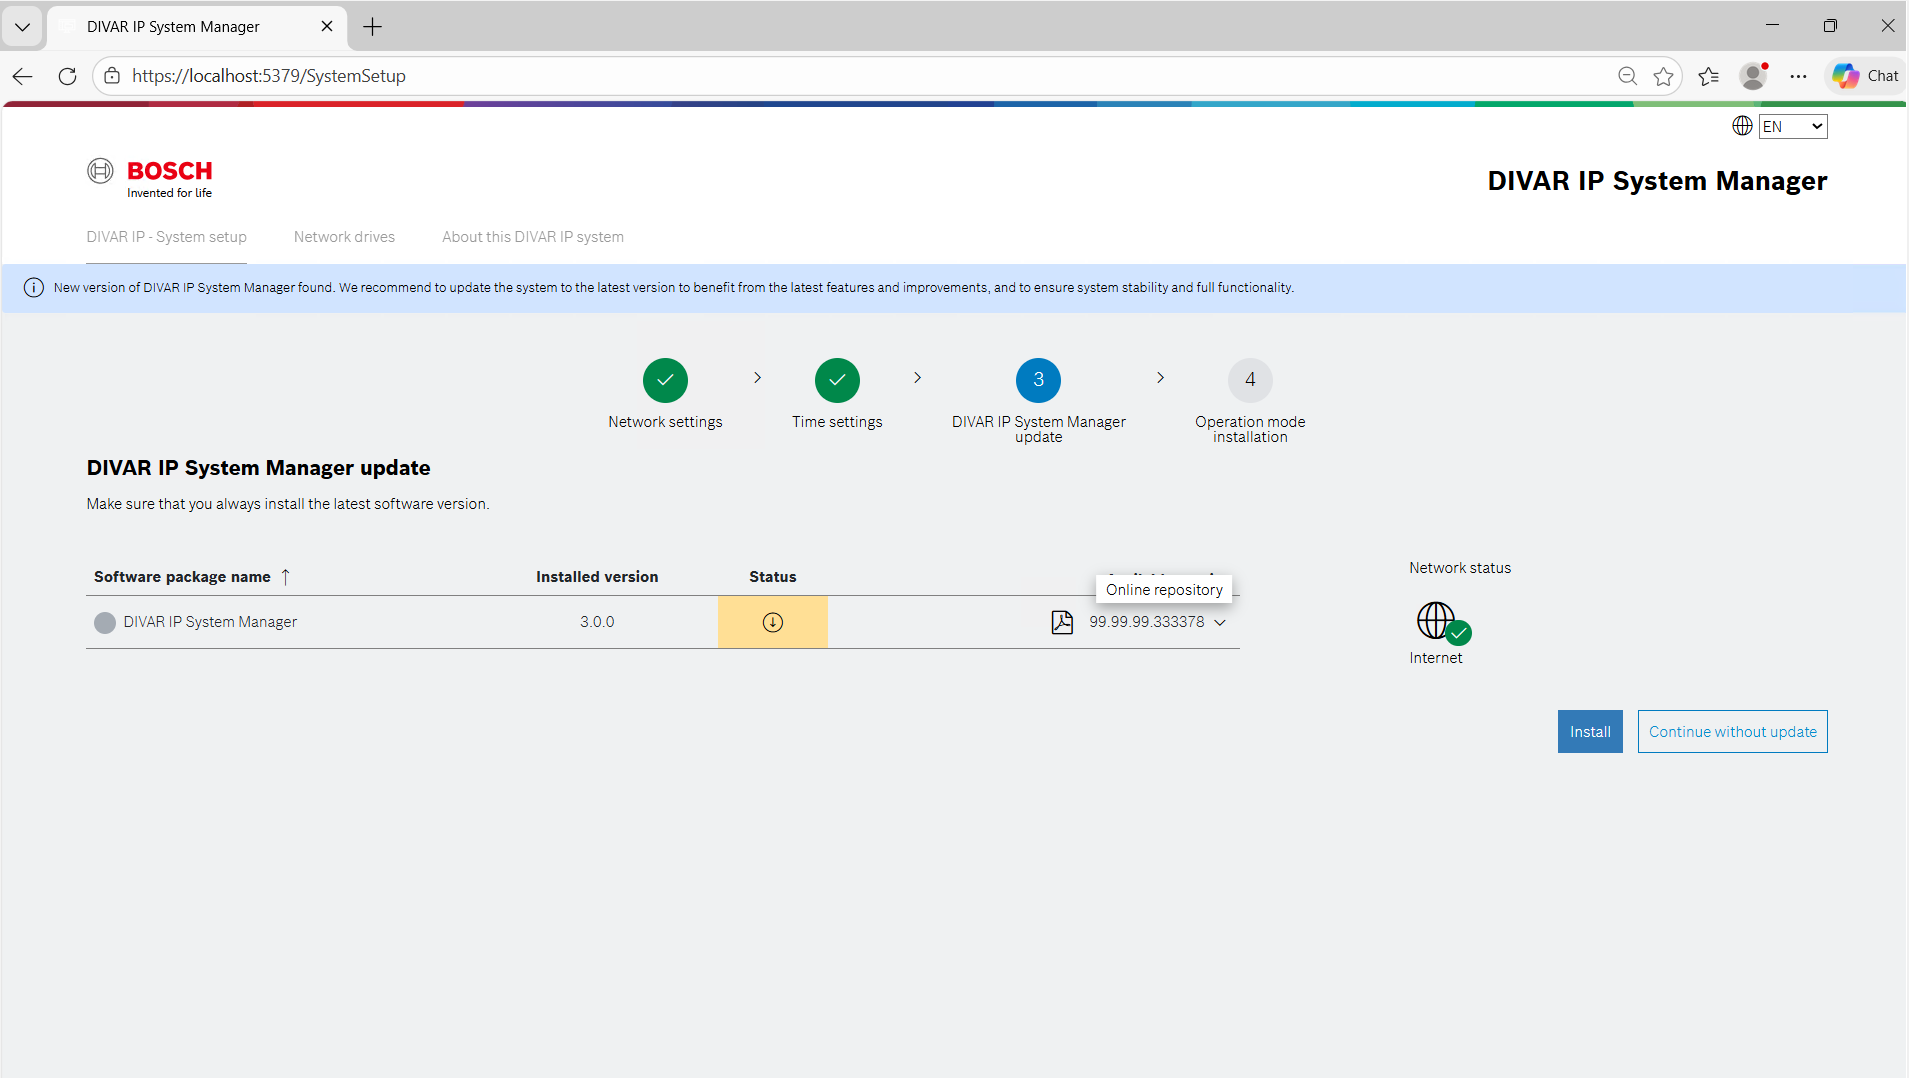Open the EN language dropdown
Image resolution: width=1909 pixels, height=1078 pixels.
click(1793, 126)
